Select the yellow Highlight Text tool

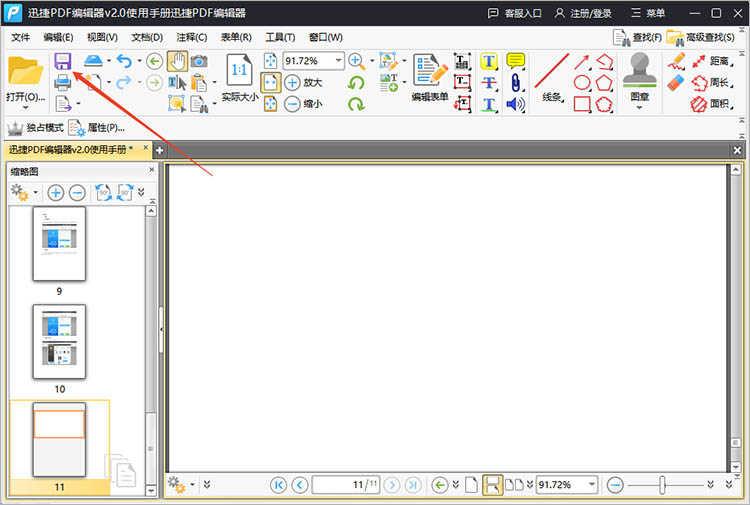point(489,61)
